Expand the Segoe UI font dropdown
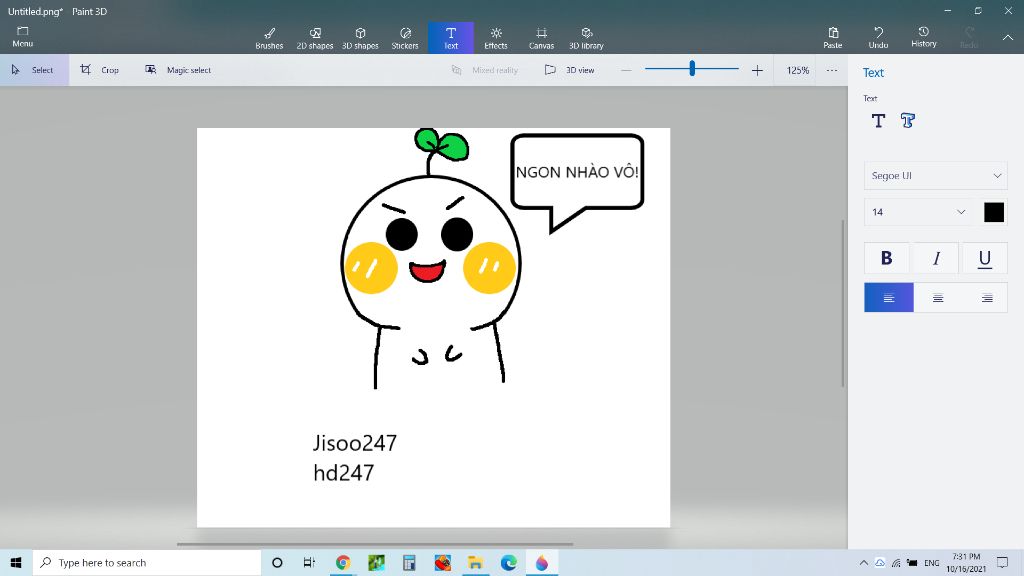The height and width of the screenshot is (576, 1024). [935, 176]
